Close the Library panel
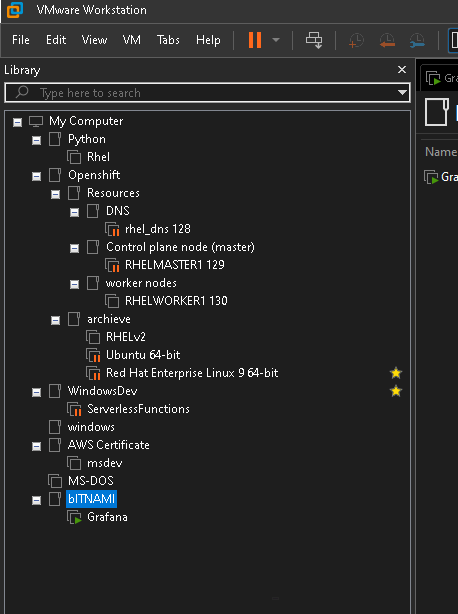This screenshot has width=458, height=614. [402, 70]
